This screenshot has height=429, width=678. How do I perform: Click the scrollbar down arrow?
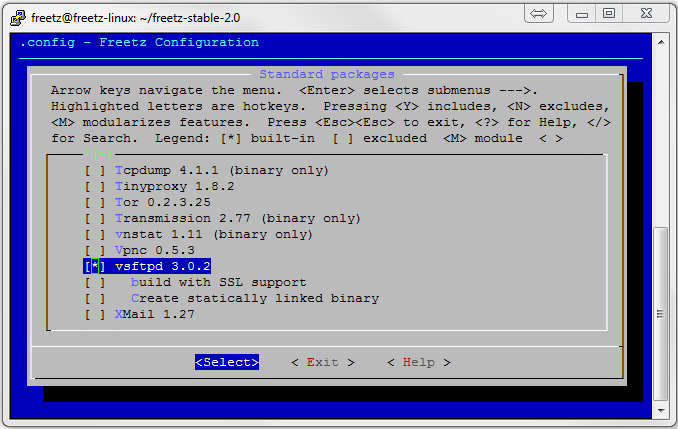(x=660, y=410)
